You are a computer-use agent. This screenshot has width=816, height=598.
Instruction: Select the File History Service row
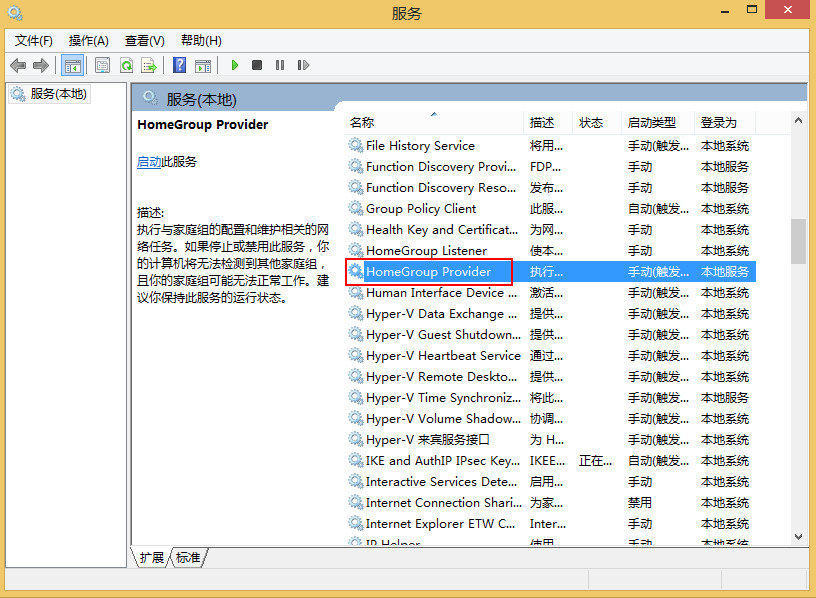[550, 145]
